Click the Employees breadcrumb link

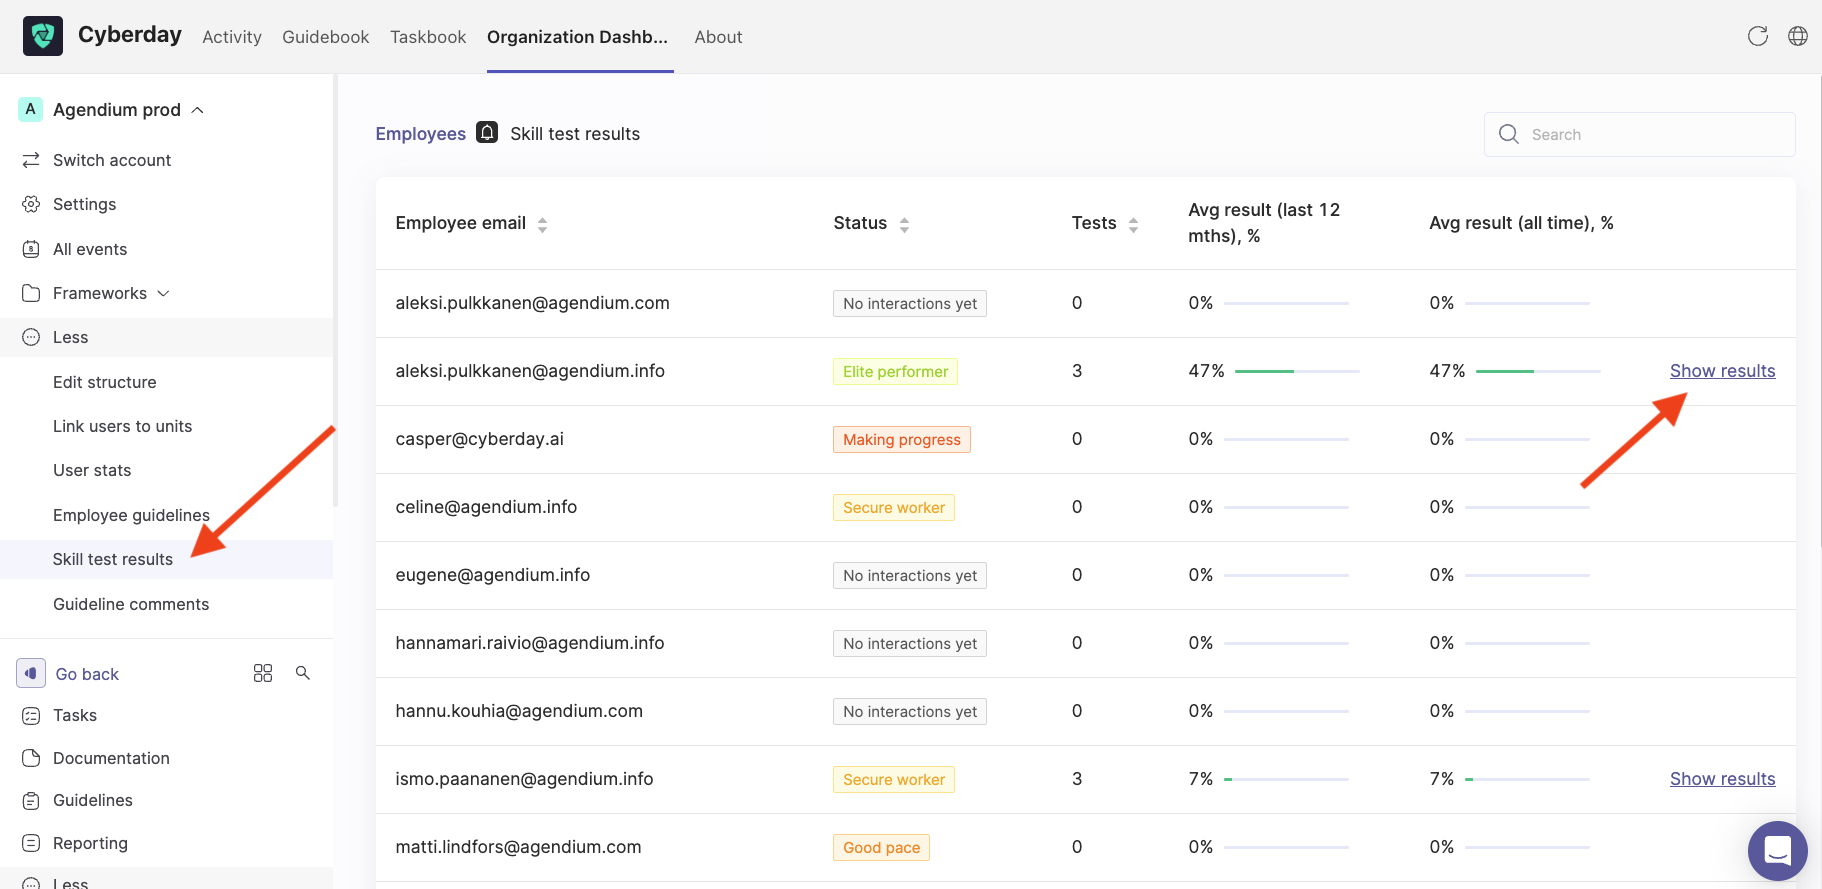[x=421, y=134]
